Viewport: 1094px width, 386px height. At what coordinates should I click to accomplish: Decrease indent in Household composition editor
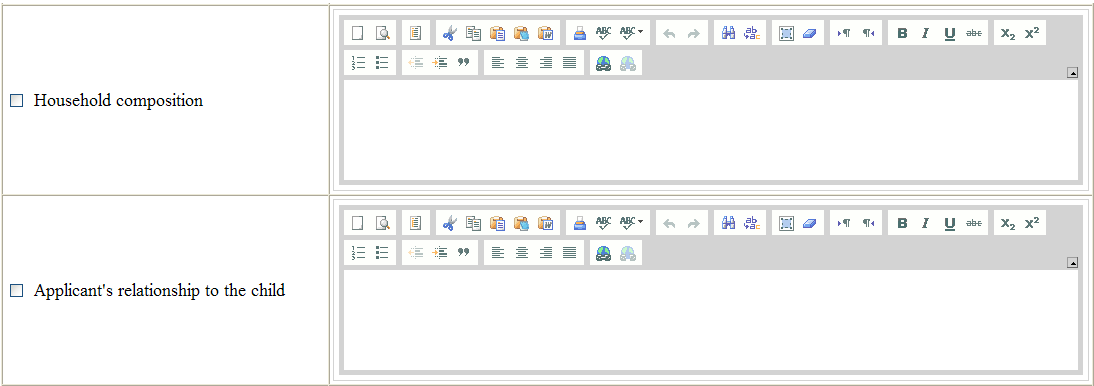point(416,62)
